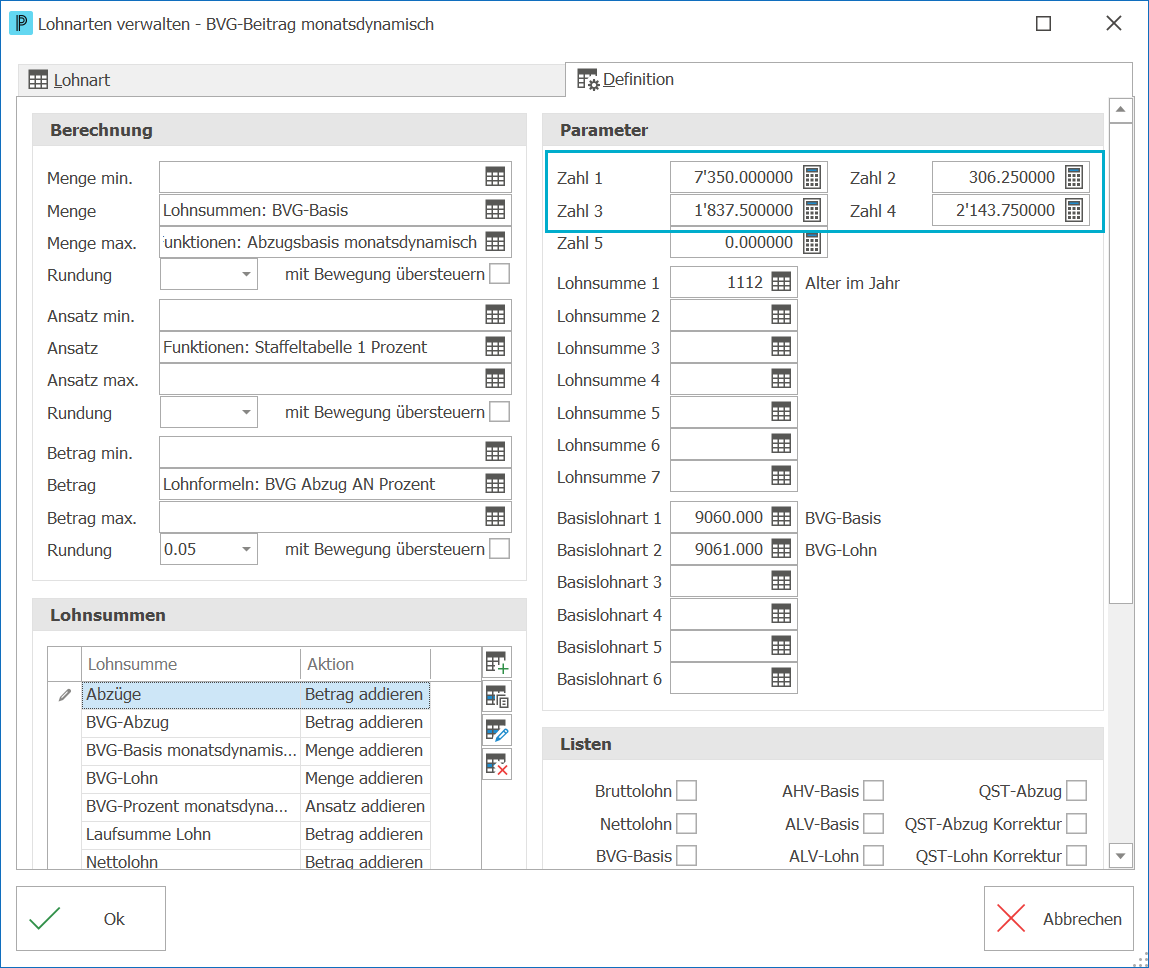Open the calculator icon for Zahl 4
The height and width of the screenshot is (968, 1149).
pyautogui.click(x=1074, y=210)
